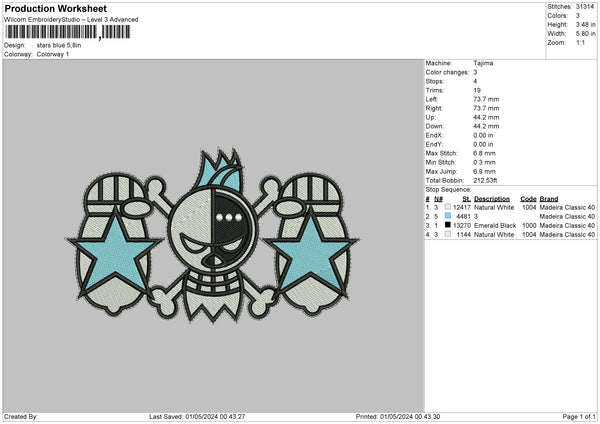Screen dimensions: 600x424
Task: Click the 'Color changes:' label
Action: click(x=447, y=72)
